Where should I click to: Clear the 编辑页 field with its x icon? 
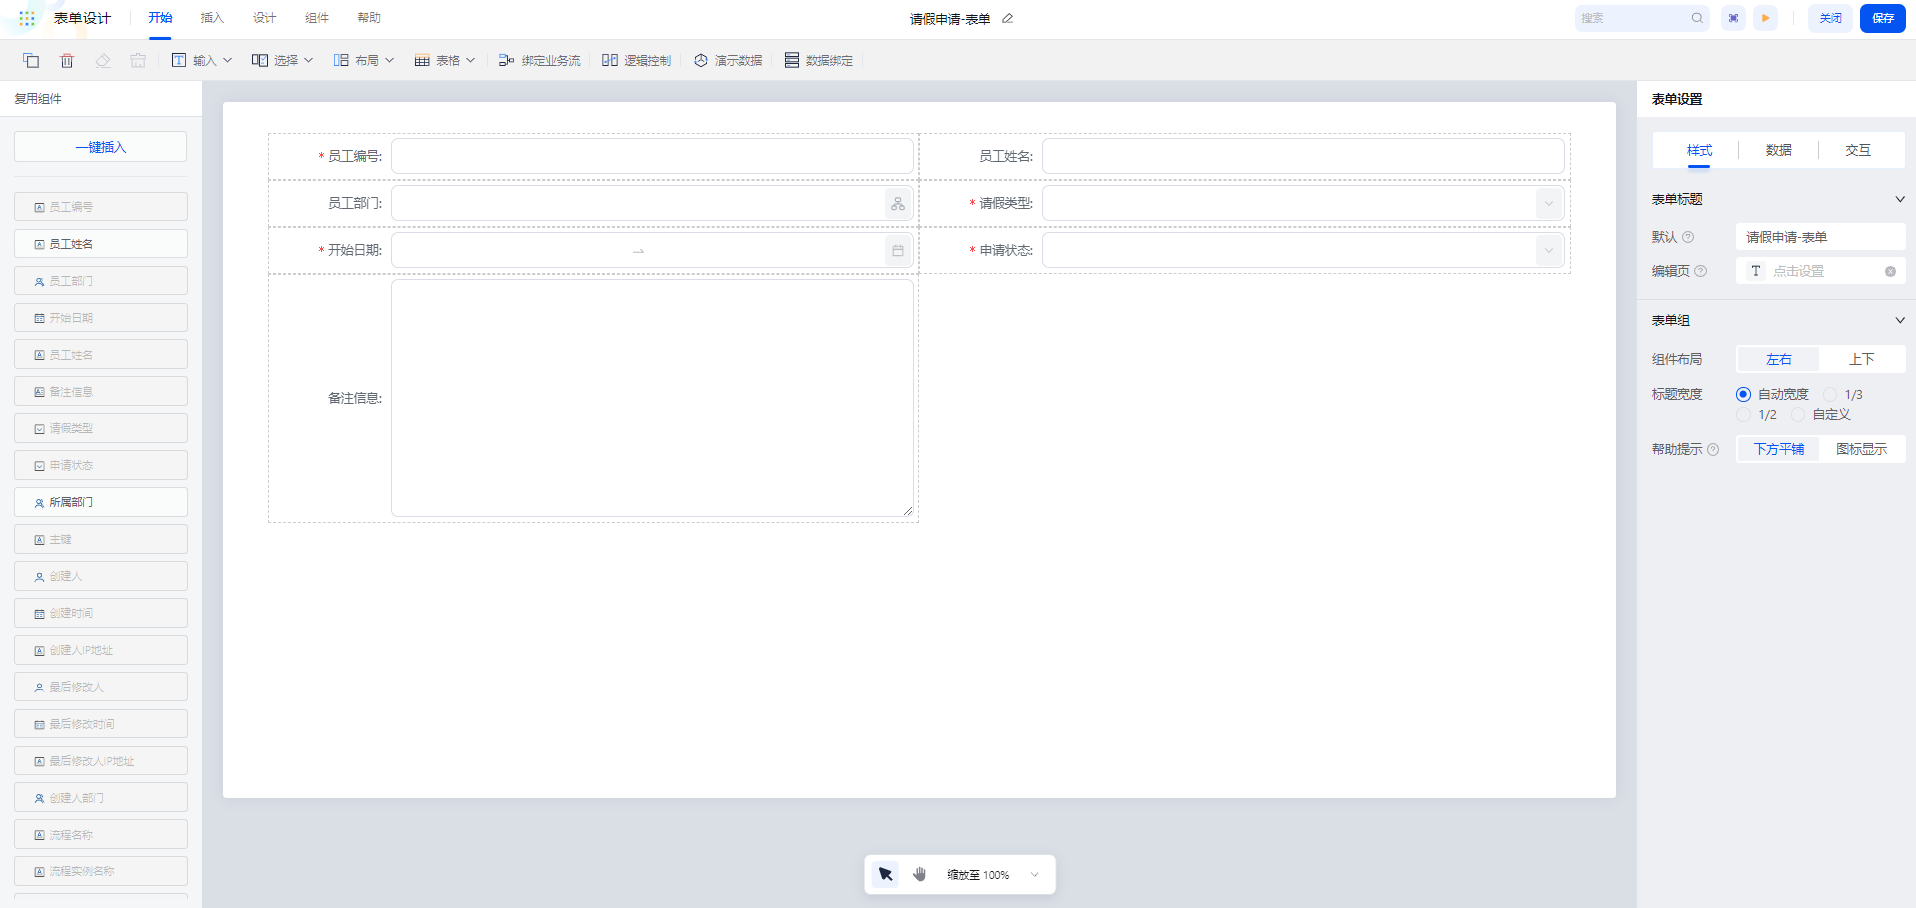[x=1890, y=271]
